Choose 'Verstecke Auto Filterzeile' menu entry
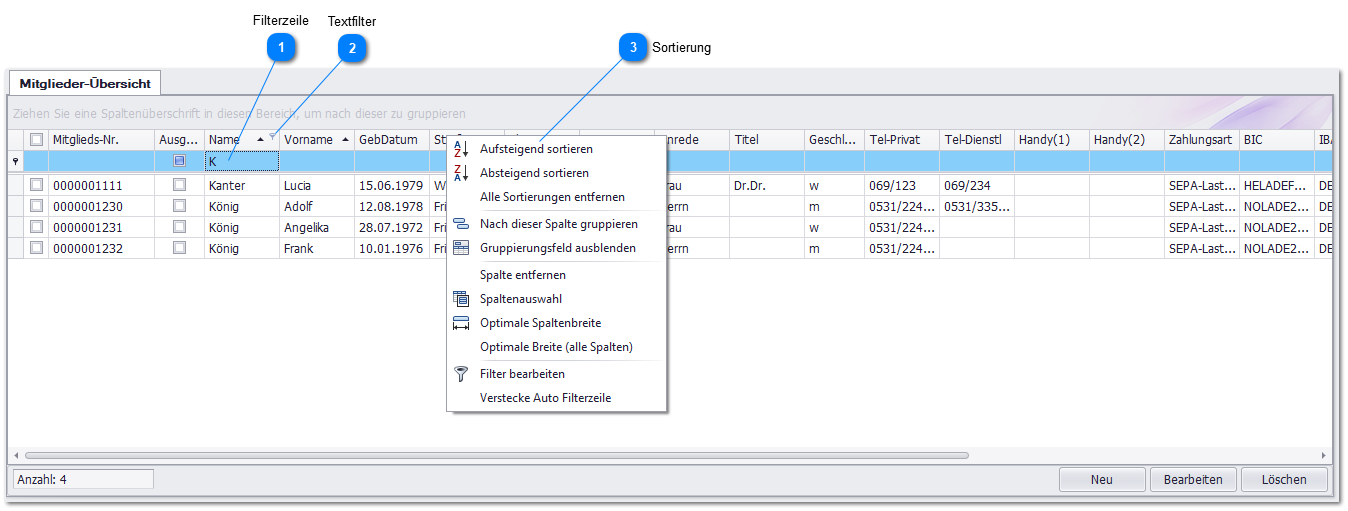This screenshot has height=511, width=1348. (545, 398)
